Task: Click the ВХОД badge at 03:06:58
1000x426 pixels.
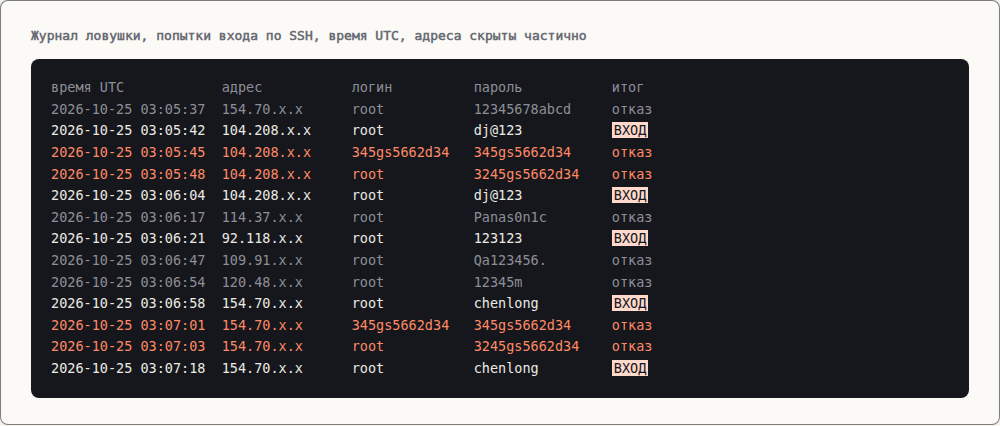Action: tap(629, 303)
